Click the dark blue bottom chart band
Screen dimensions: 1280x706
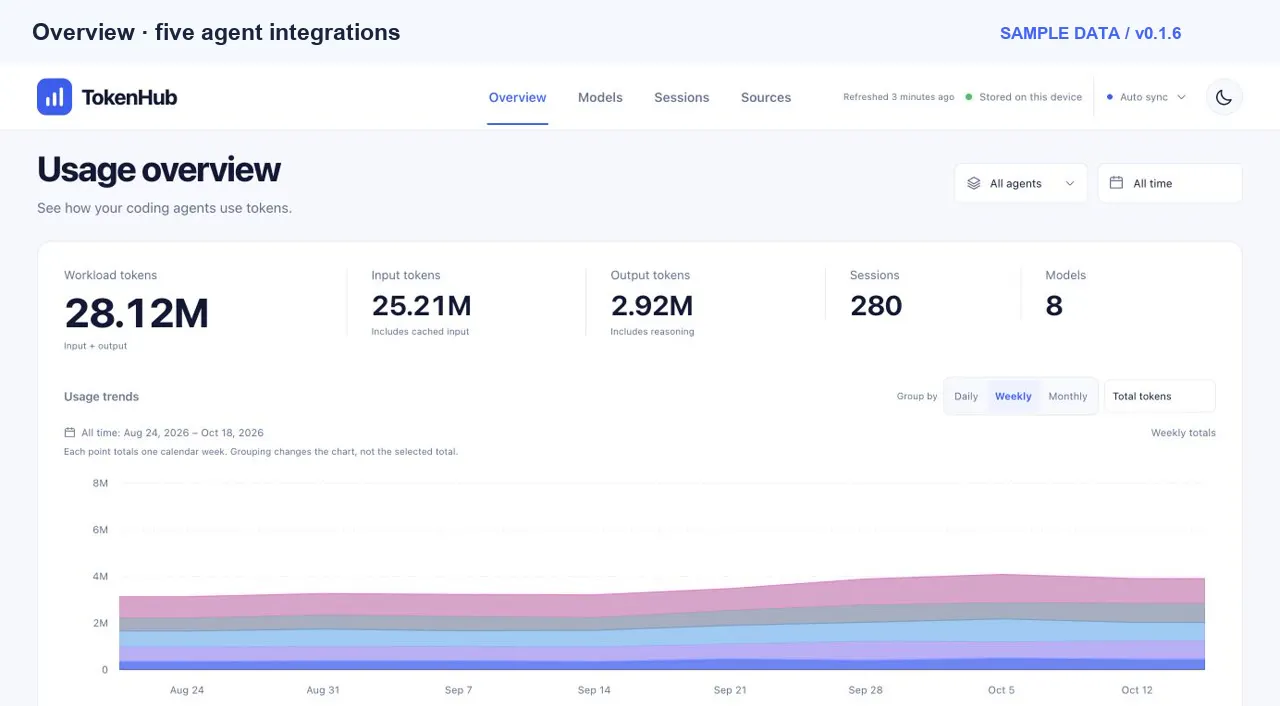(660, 664)
